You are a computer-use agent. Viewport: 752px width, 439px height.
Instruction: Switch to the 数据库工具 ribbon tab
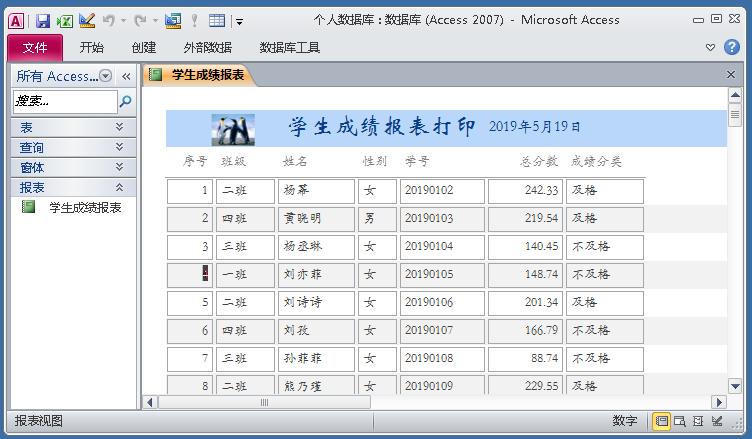290,47
